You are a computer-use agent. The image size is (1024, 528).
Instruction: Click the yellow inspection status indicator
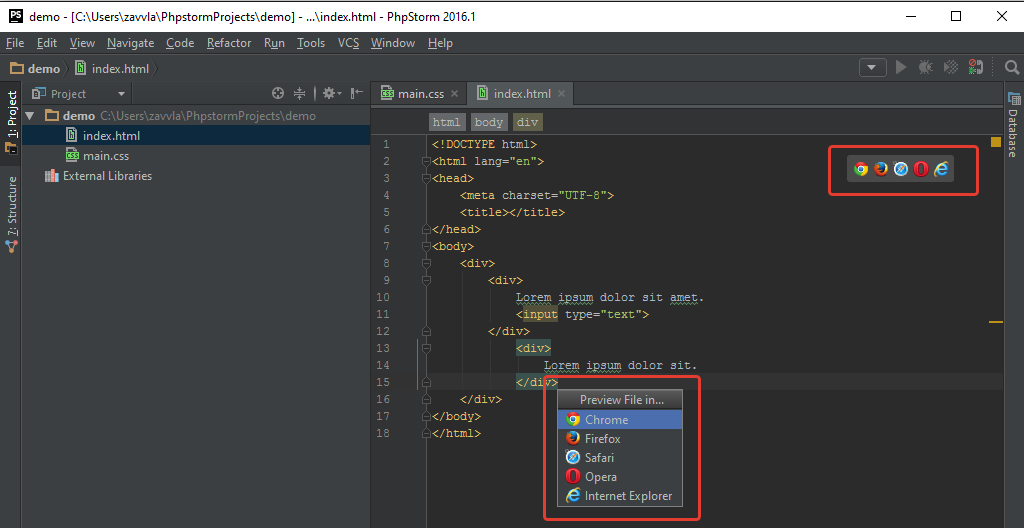point(996,142)
